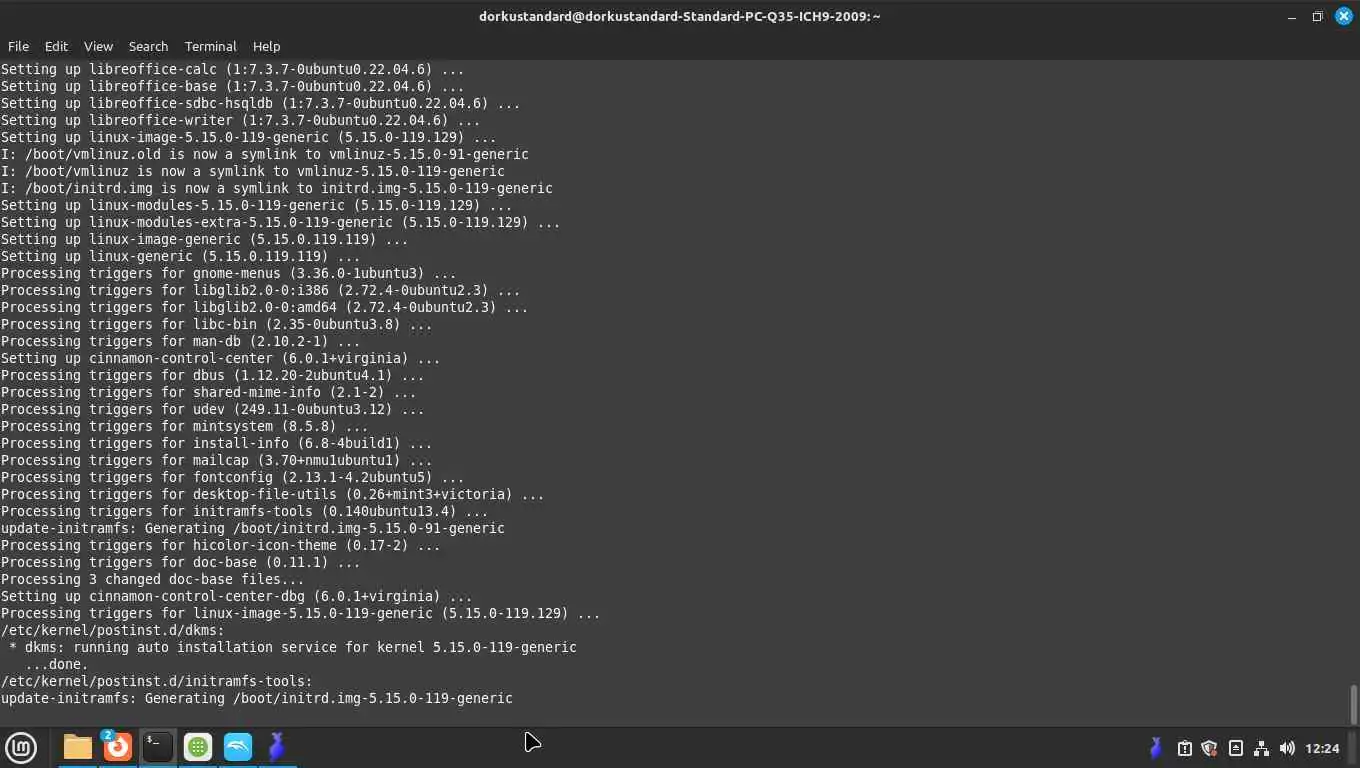
Task: Click the tray icon left of the shield
Action: point(1184,748)
